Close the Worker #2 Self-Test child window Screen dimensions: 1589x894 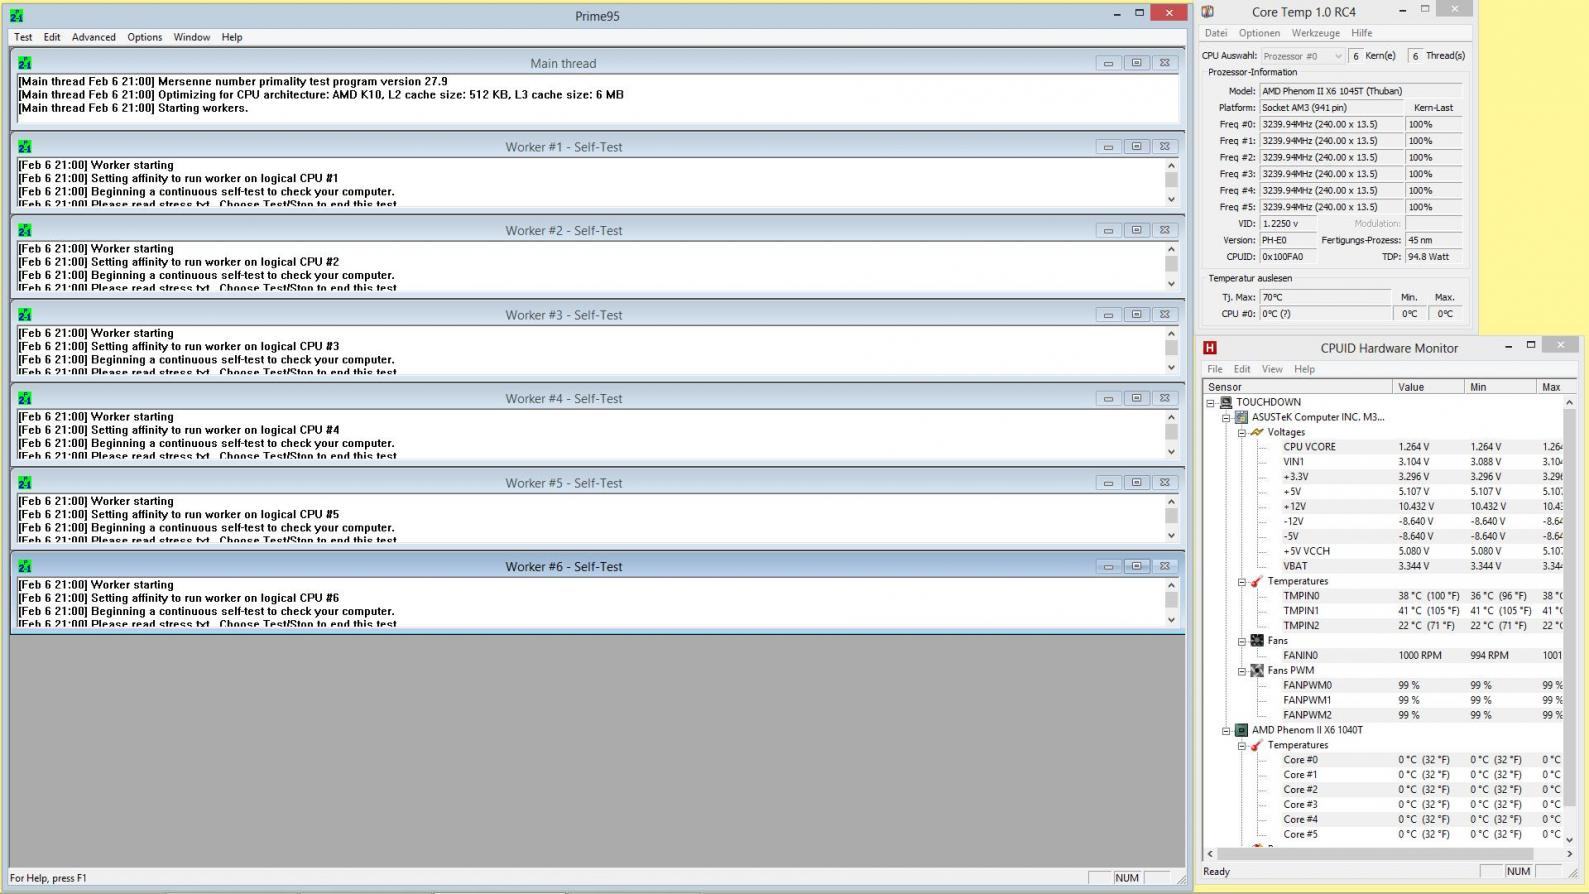tap(1164, 230)
